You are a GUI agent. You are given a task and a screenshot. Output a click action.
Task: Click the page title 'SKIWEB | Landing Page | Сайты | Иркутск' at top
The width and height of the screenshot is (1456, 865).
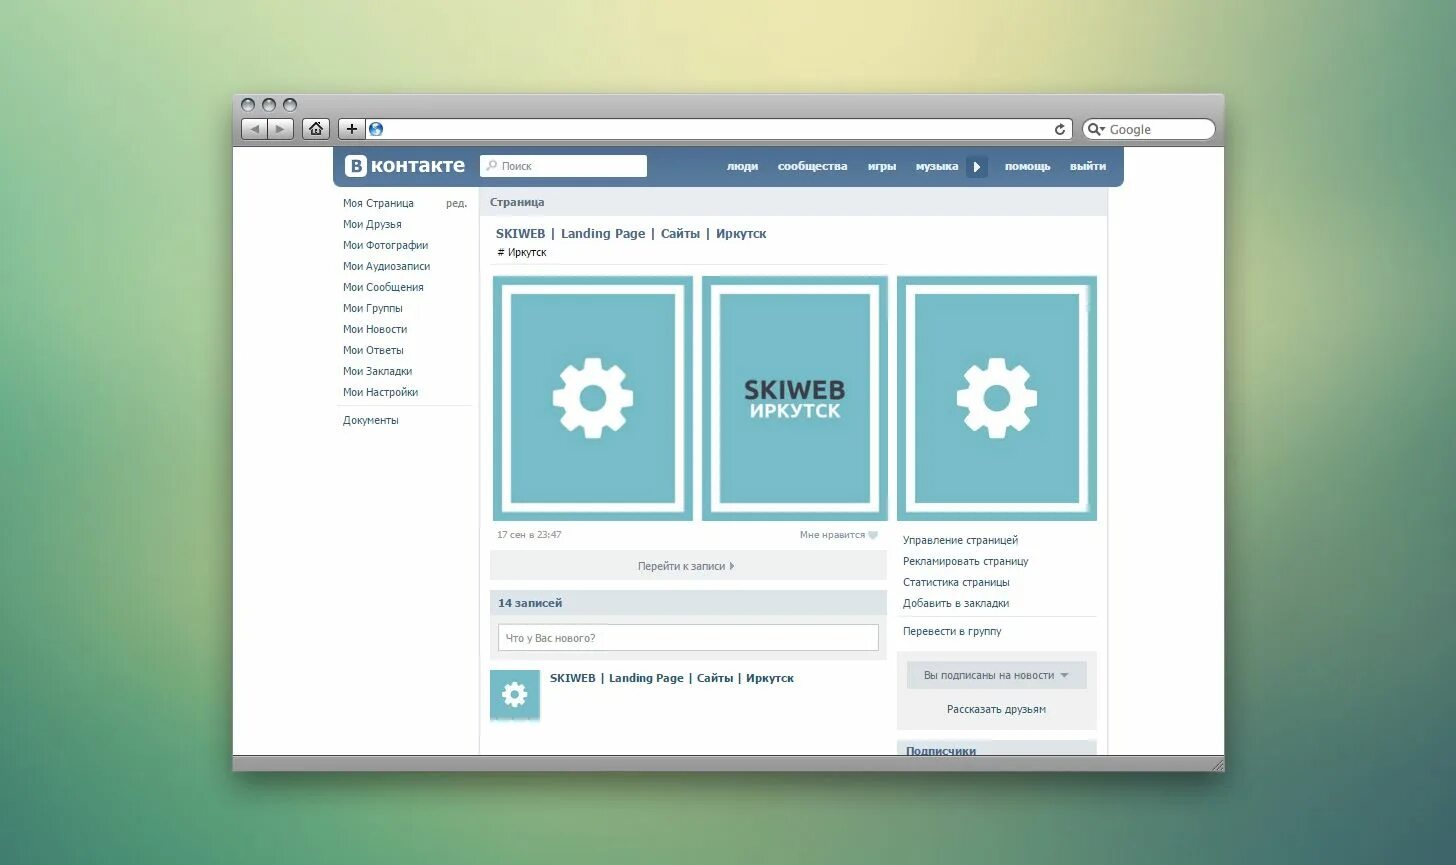pos(631,234)
